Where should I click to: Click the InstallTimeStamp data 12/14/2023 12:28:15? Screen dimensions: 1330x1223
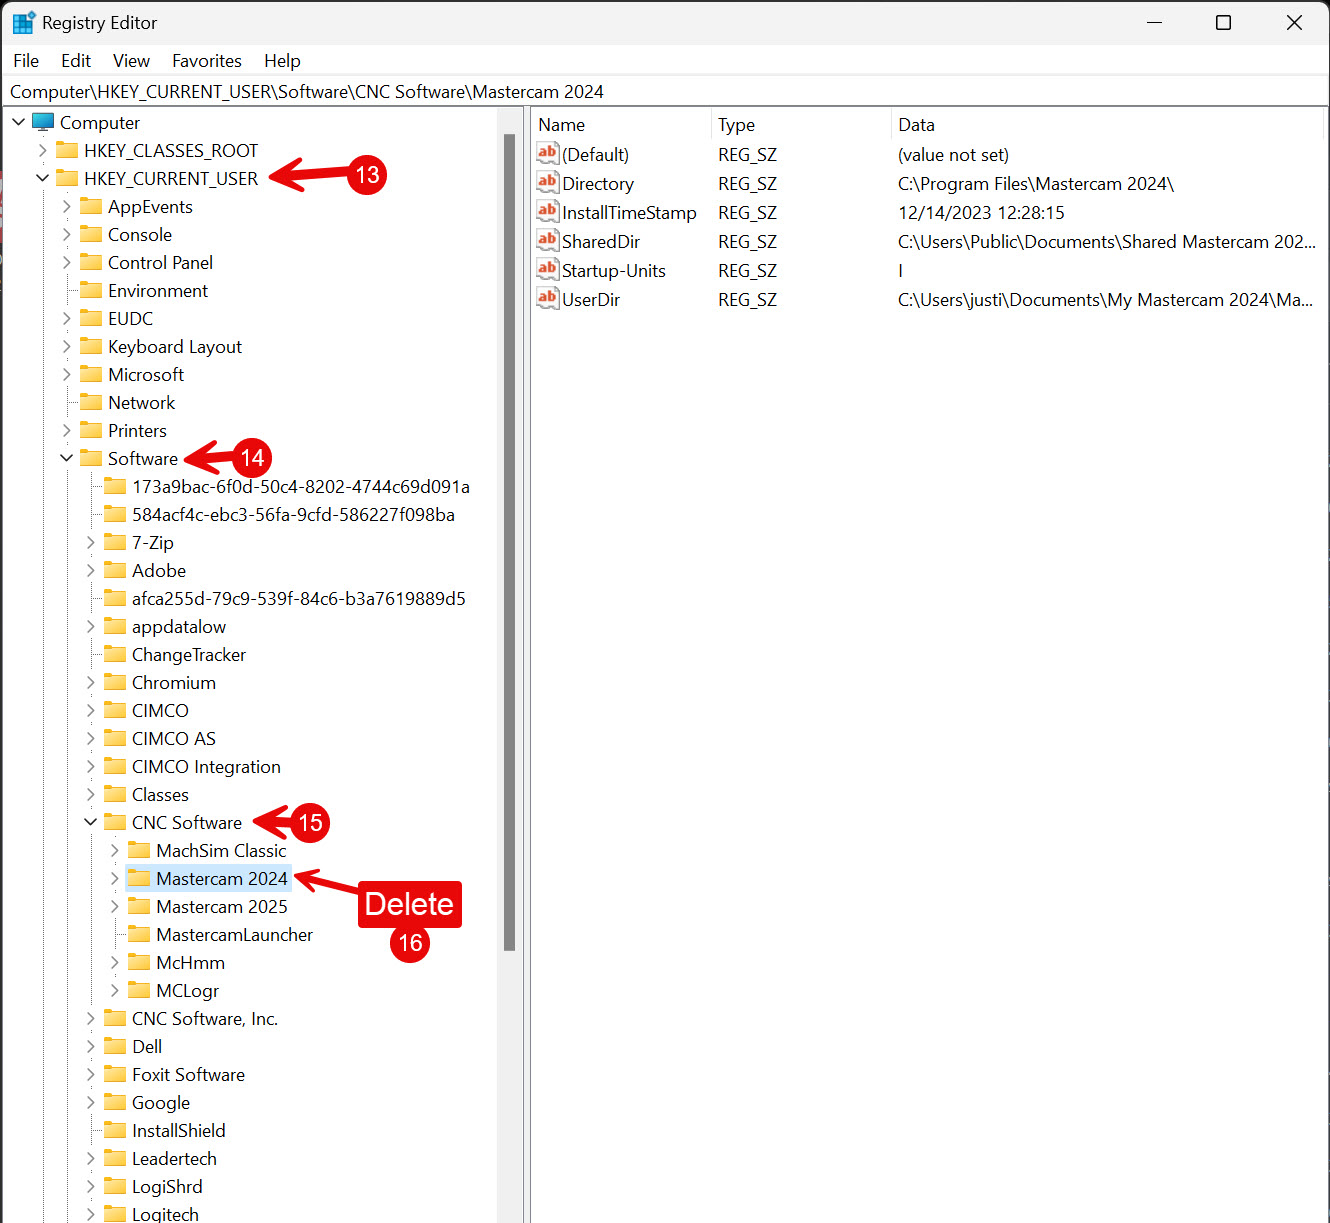(x=981, y=212)
